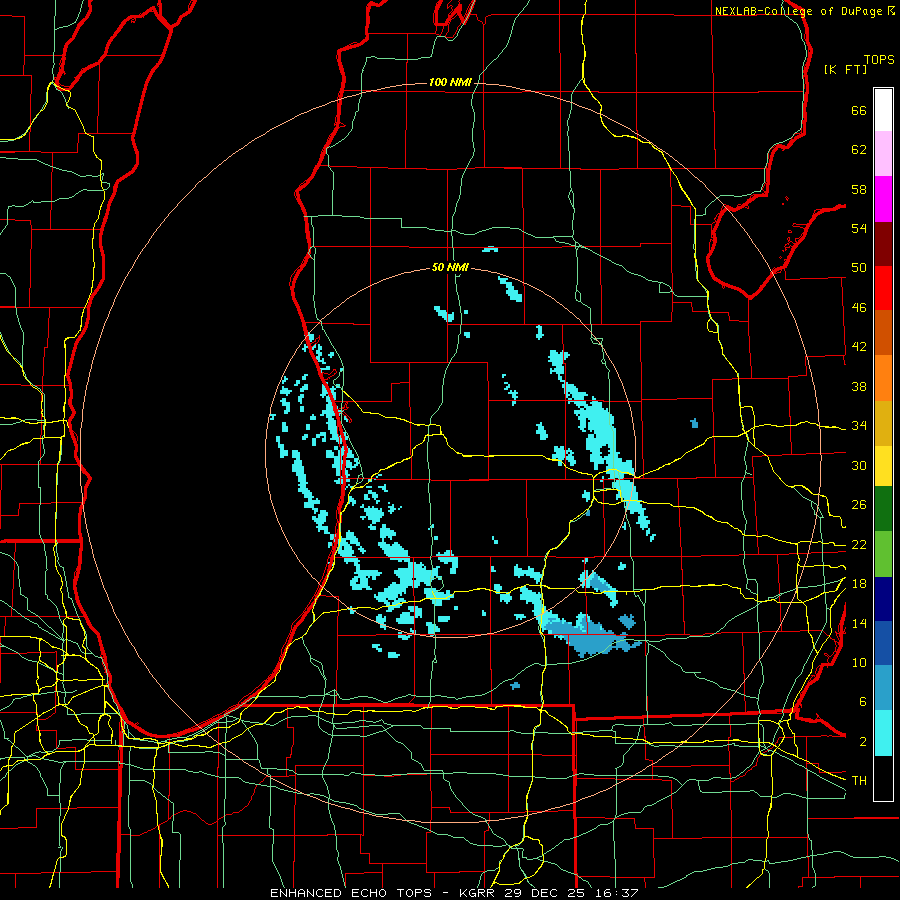Click the legend value 38
This screenshot has height=900, width=900.
click(859, 386)
